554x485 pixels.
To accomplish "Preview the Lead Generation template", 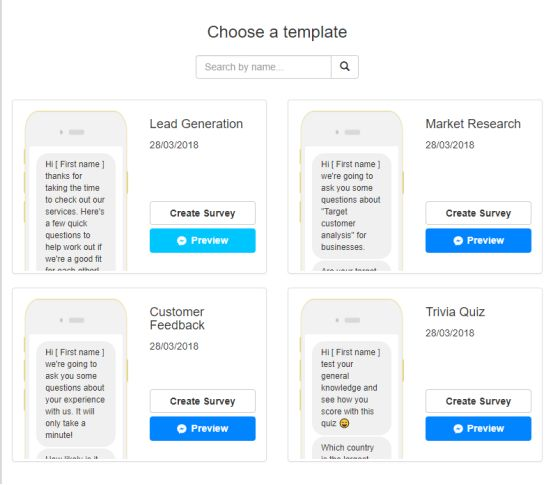I will [202, 241].
